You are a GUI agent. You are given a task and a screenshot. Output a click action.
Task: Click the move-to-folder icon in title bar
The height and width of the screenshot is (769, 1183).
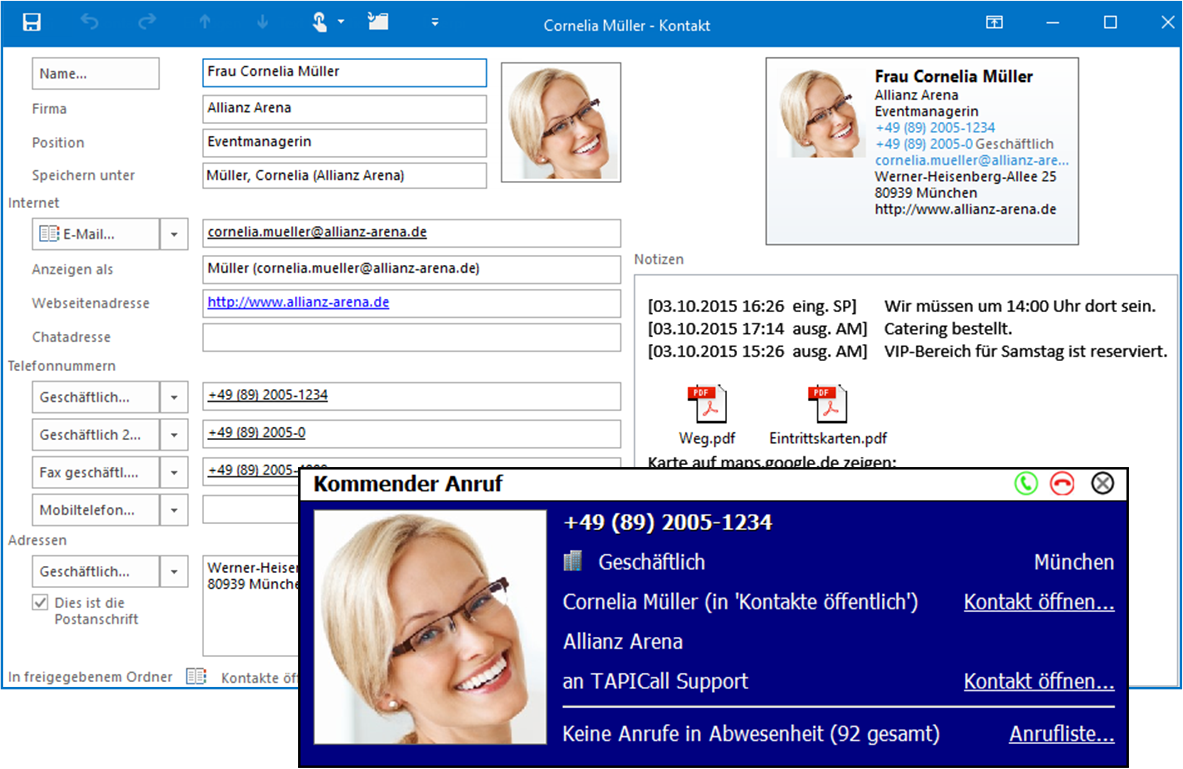click(x=378, y=21)
